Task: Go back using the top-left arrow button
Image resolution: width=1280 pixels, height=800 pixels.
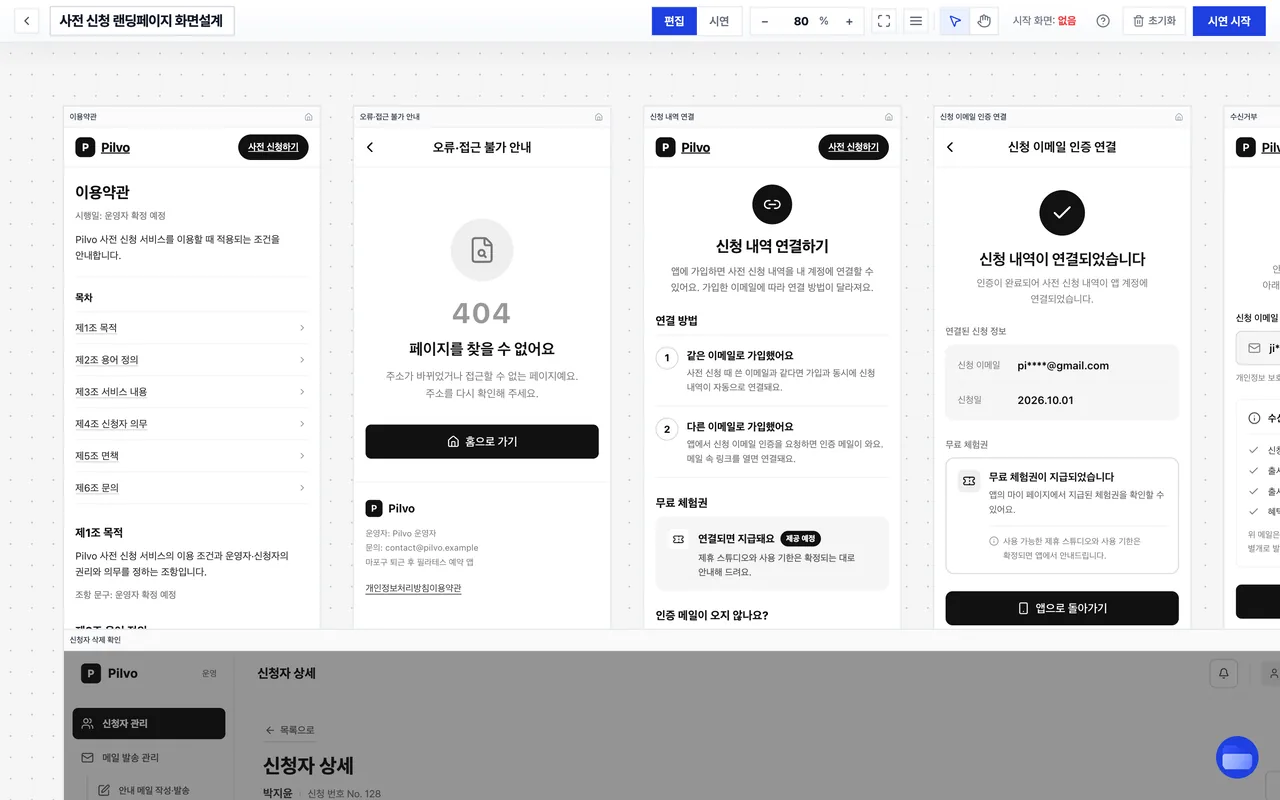Action: (x=27, y=21)
